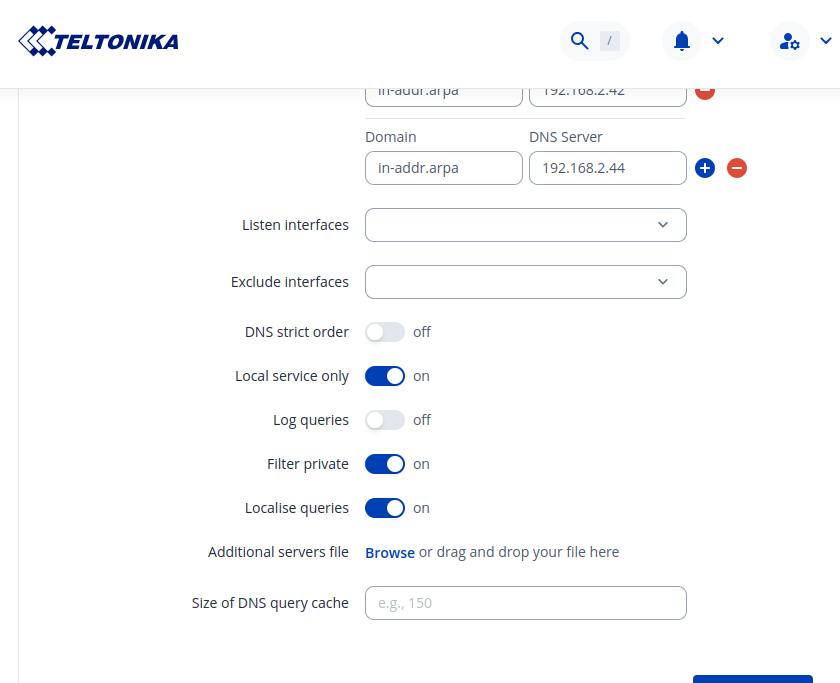Edit the 192.168.2.44 DNS Server field
Viewport: 840px width, 683px height.
pyautogui.click(x=607, y=168)
